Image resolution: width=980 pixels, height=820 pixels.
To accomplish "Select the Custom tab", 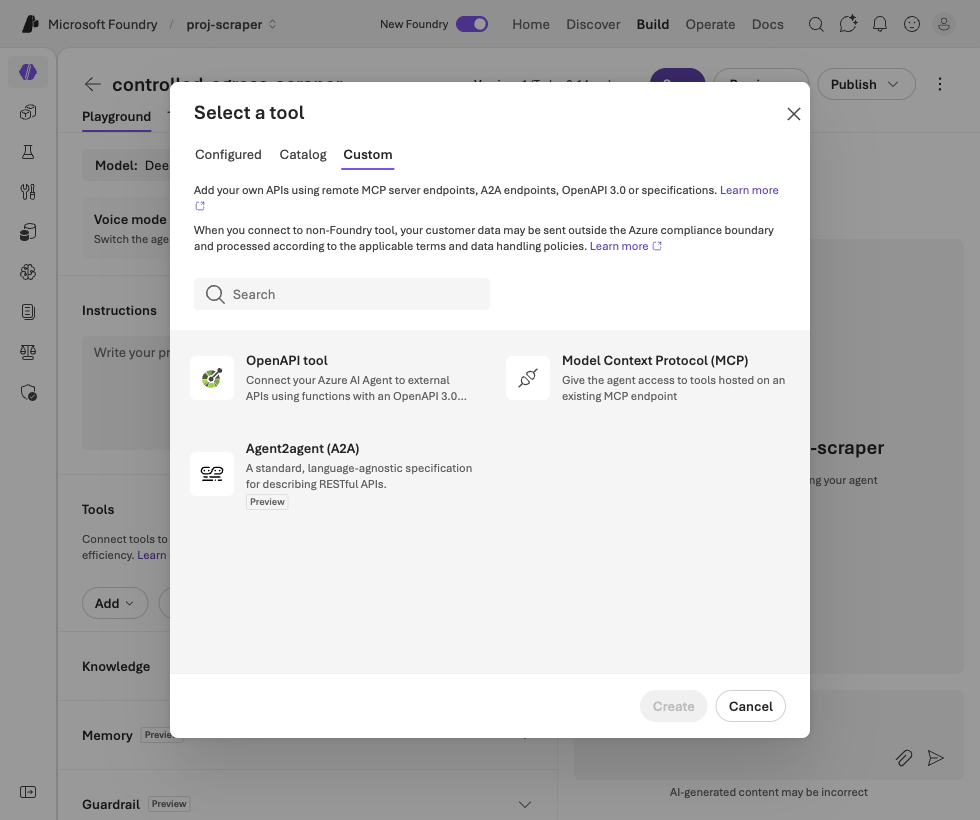I will point(368,154).
